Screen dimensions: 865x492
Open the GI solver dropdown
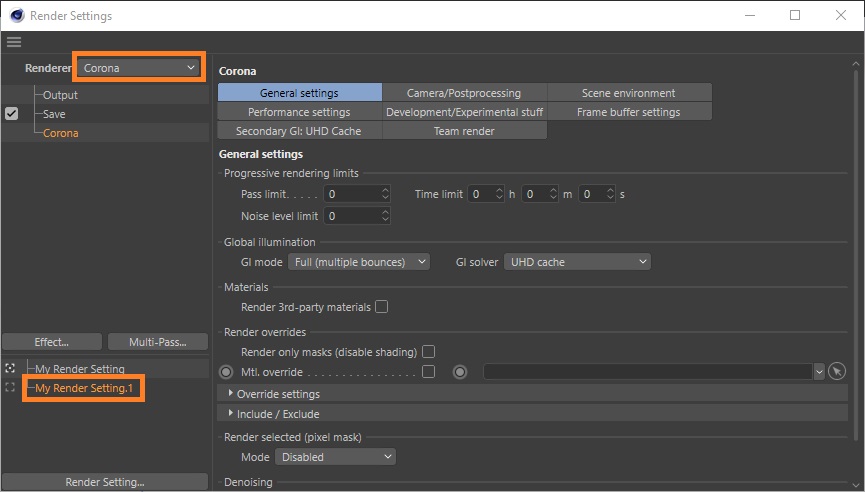coord(577,262)
